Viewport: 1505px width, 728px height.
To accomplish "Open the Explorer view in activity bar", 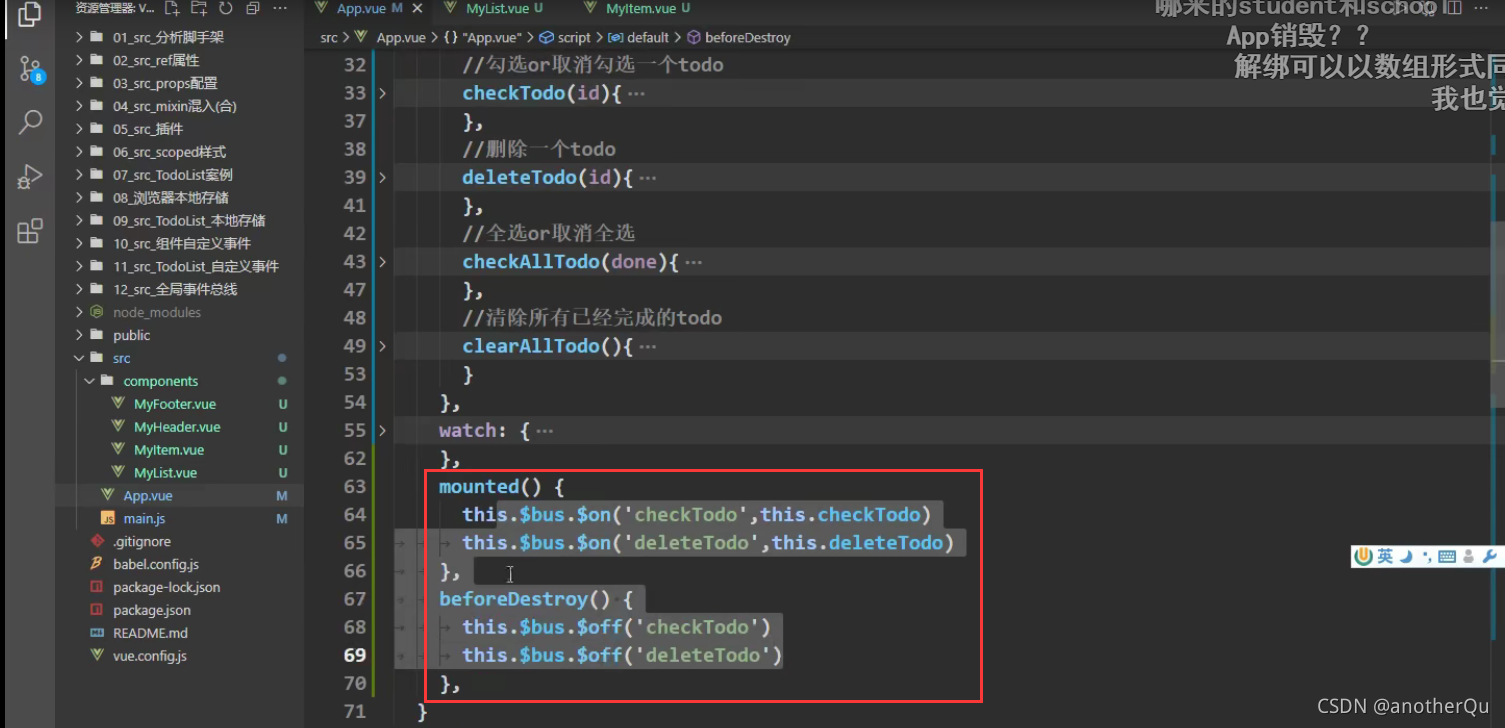I will point(30,14).
